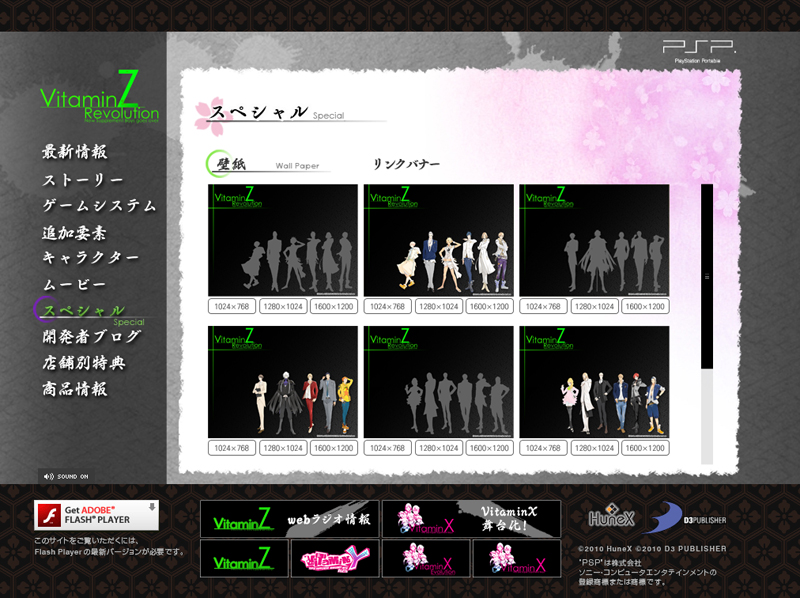This screenshot has height=598, width=800.
Task: Open the pink VitaminY banner
Action: tap(335, 559)
